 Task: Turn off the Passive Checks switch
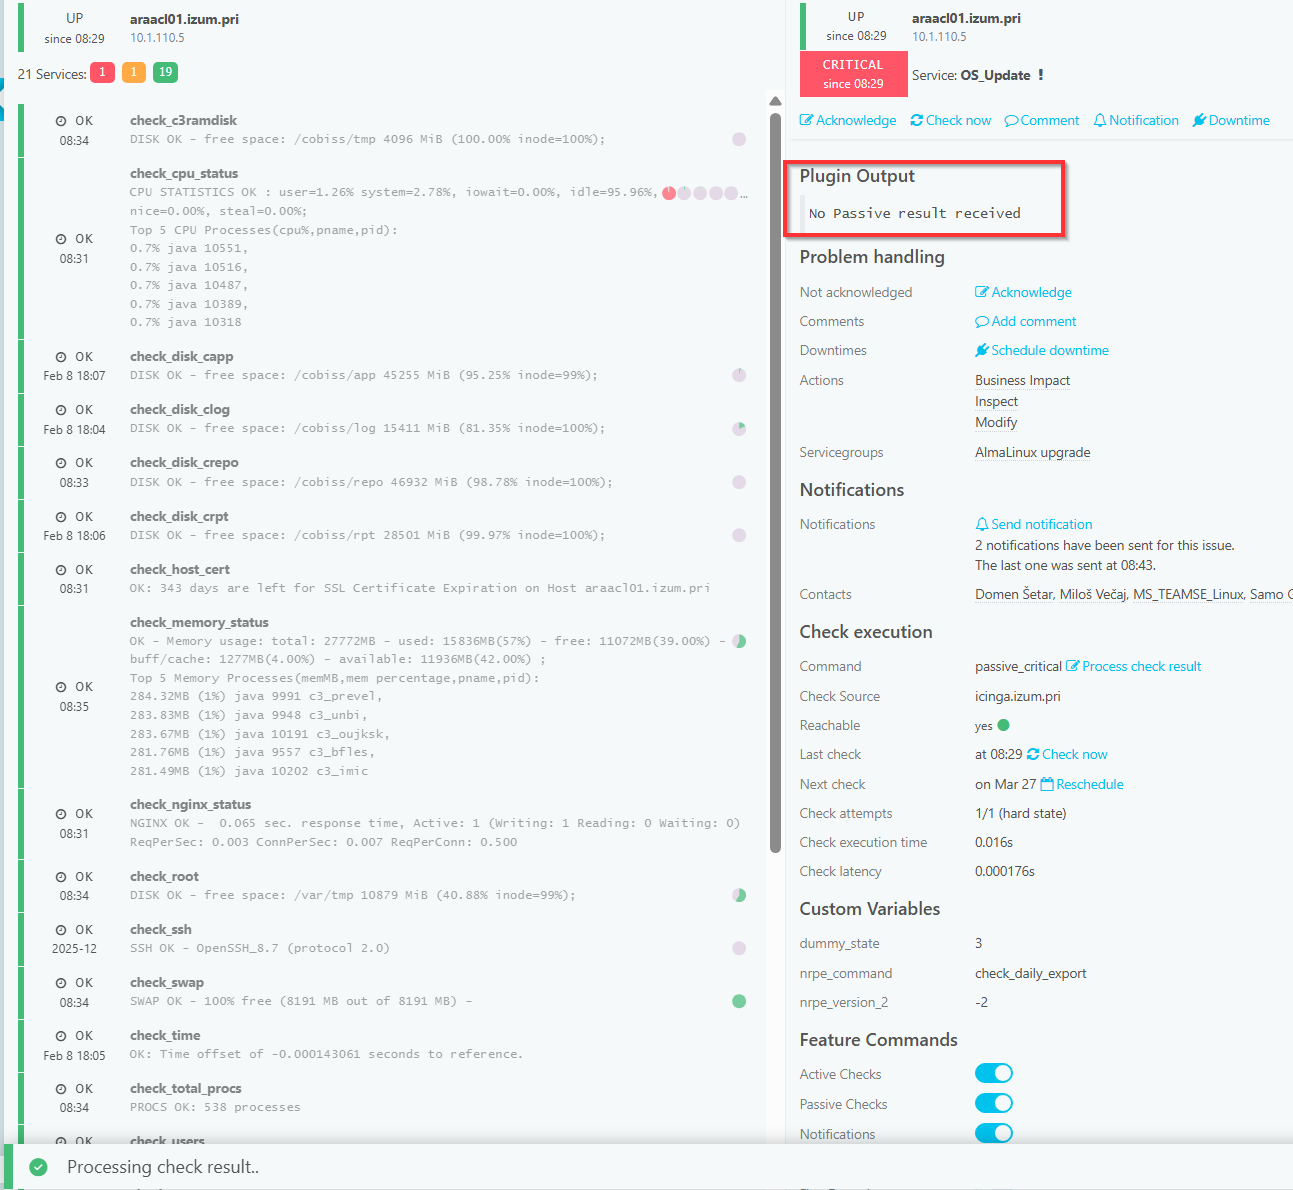tap(994, 1104)
